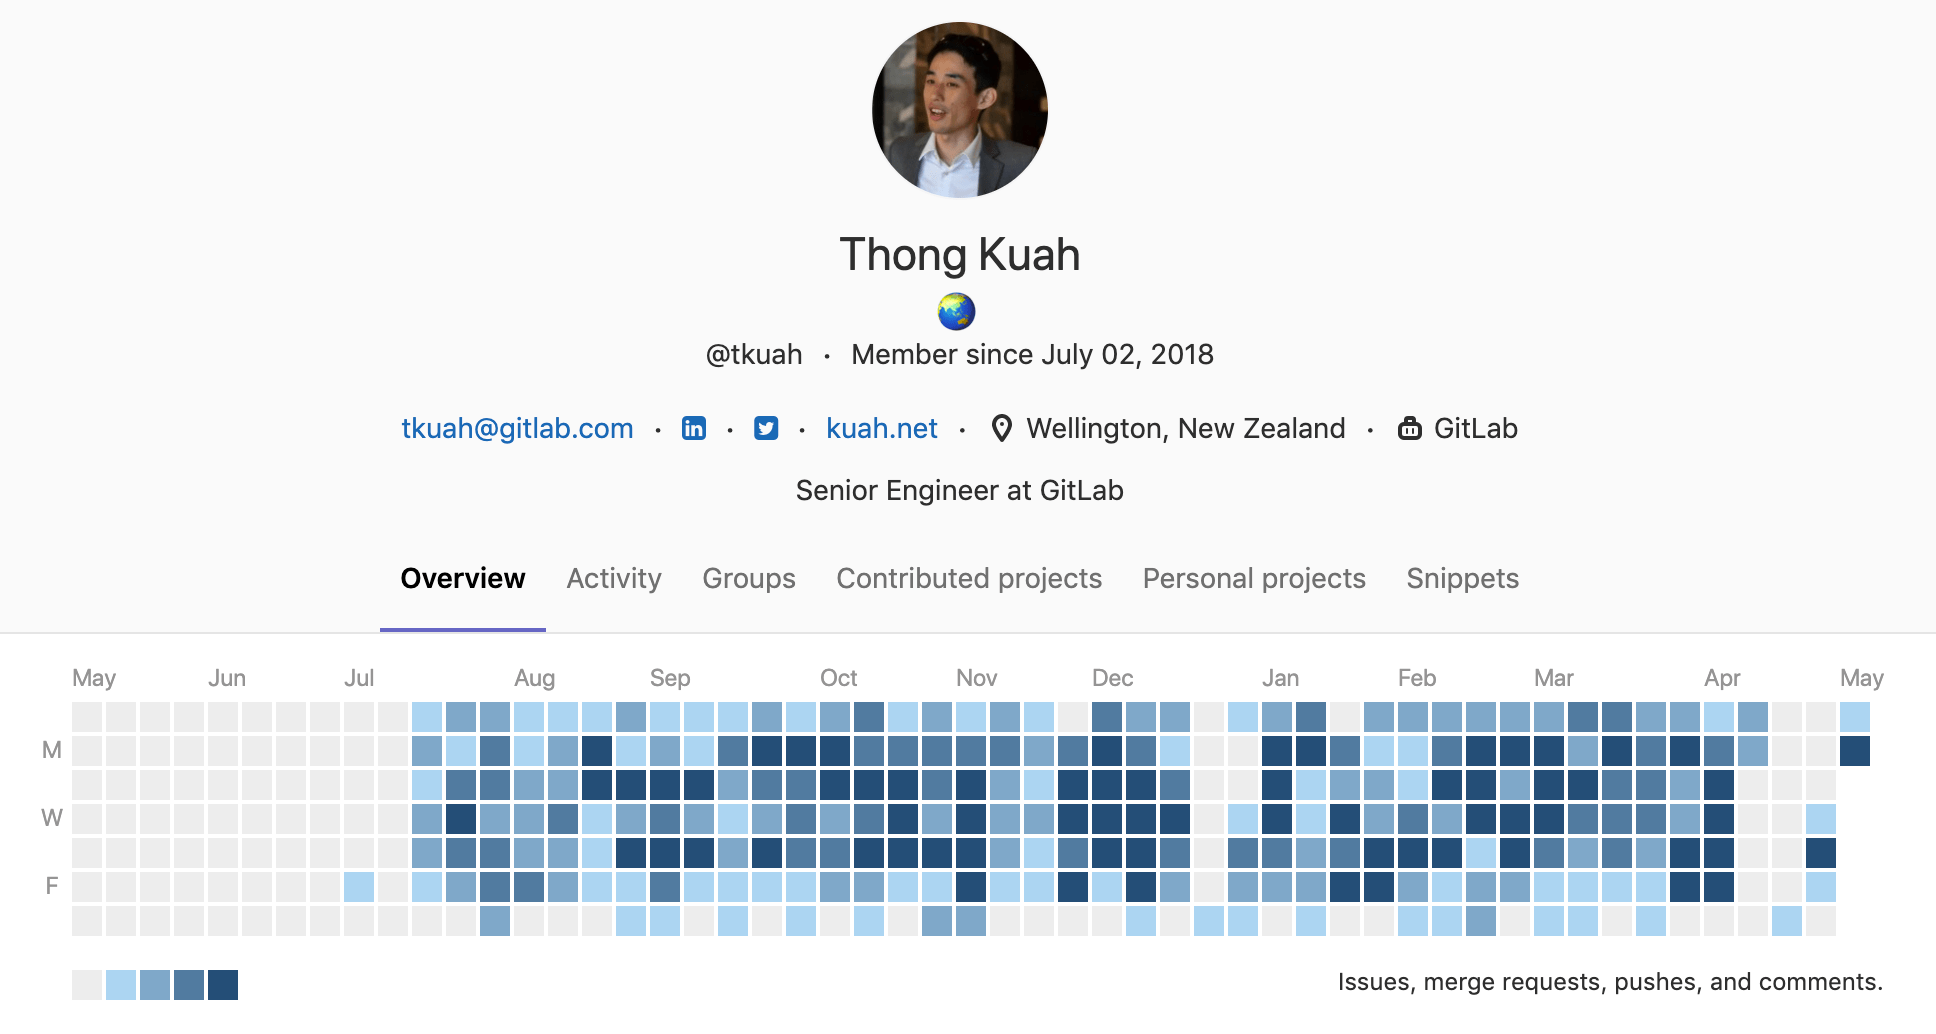Go to the Personal projects tab
Viewport: 1936px width, 1034px height.
pyautogui.click(x=1254, y=579)
